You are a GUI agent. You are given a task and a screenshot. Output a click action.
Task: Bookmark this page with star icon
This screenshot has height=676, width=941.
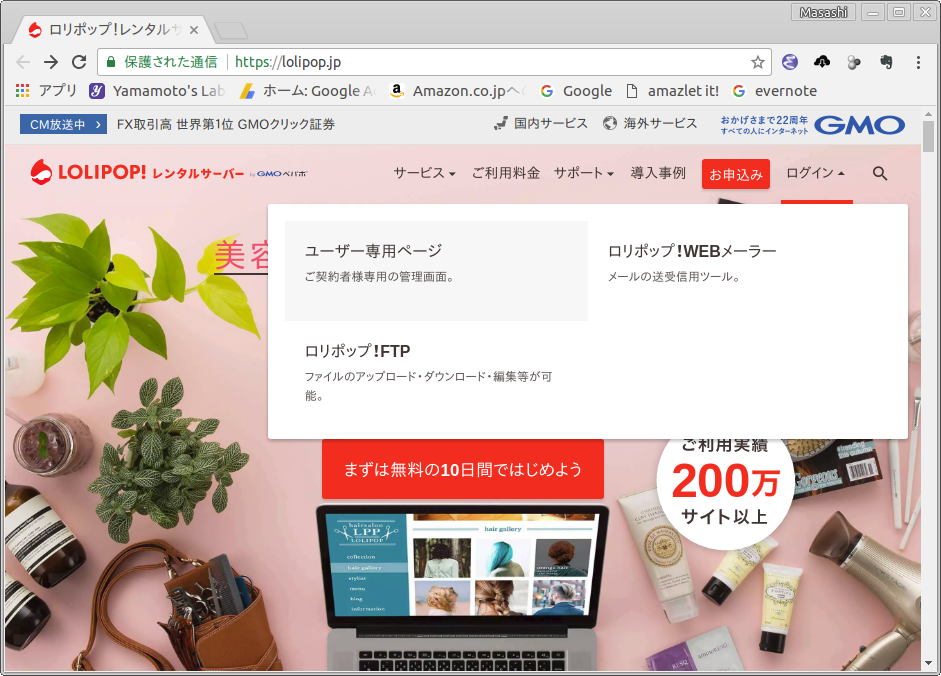pos(758,62)
